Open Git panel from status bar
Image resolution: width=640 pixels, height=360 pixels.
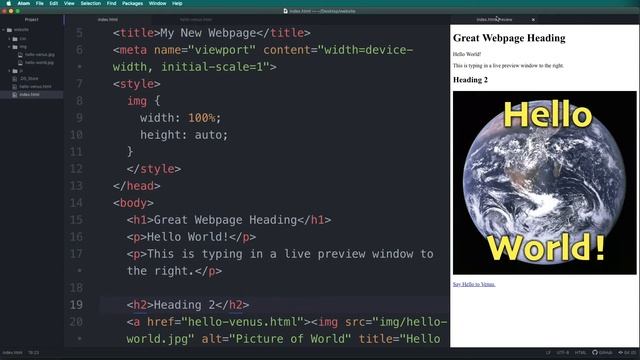pyautogui.click(x=627, y=353)
